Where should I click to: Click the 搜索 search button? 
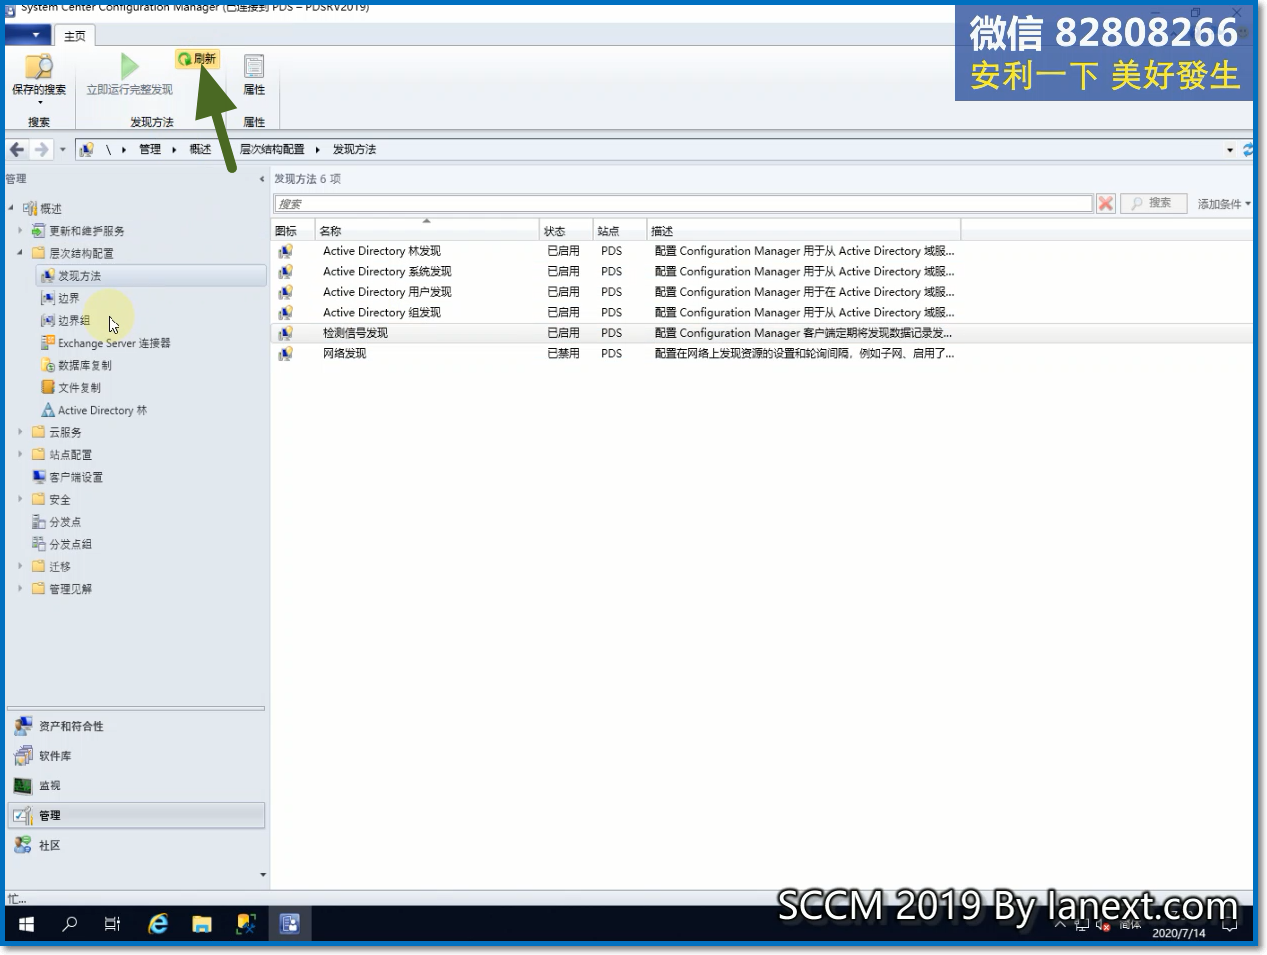click(x=1153, y=203)
